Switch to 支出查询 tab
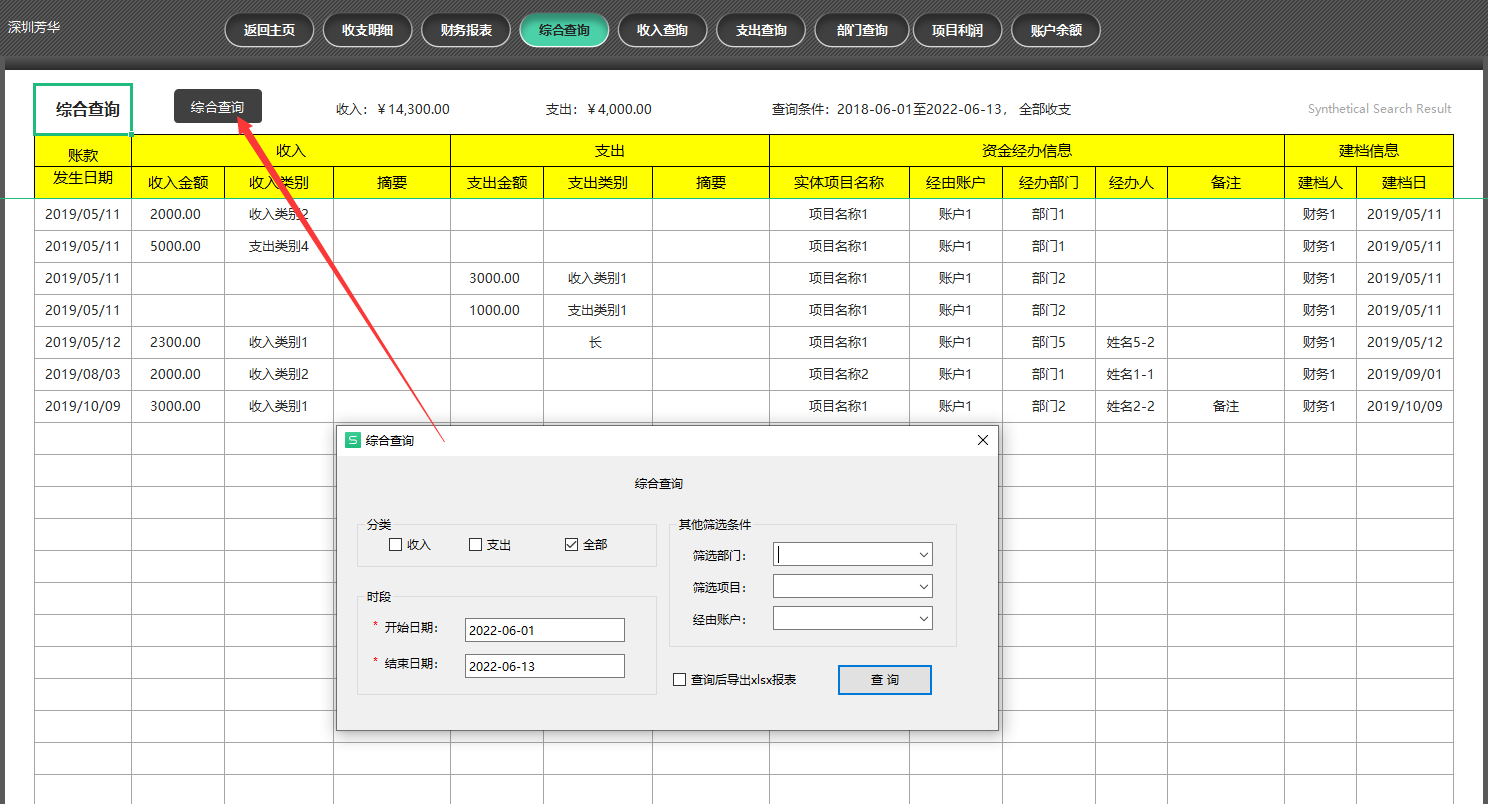 761,30
